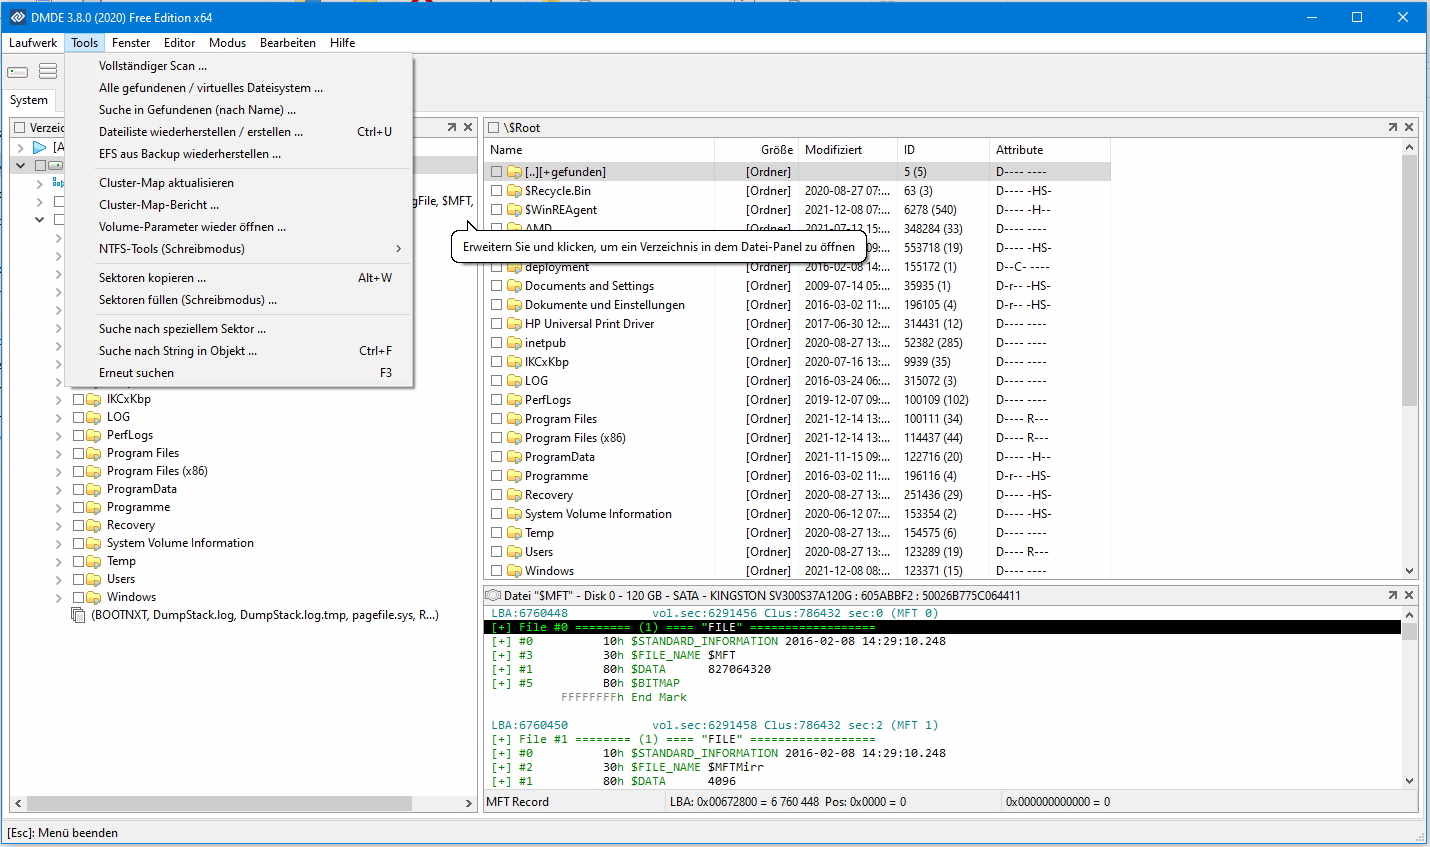Check the $WinREAgent row checkbox
The width and height of the screenshot is (1430, 847).
click(496, 210)
